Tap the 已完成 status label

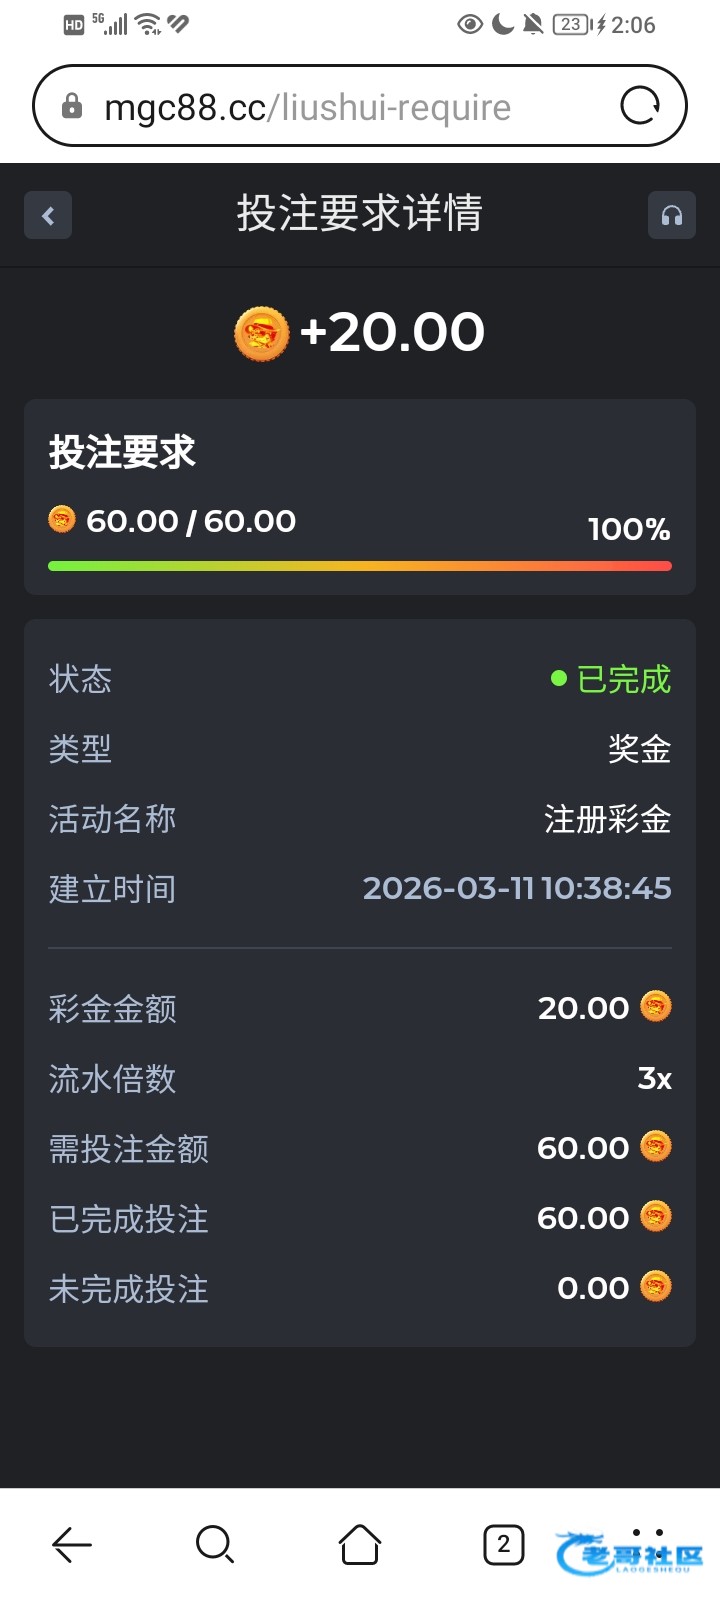tap(623, 680)
